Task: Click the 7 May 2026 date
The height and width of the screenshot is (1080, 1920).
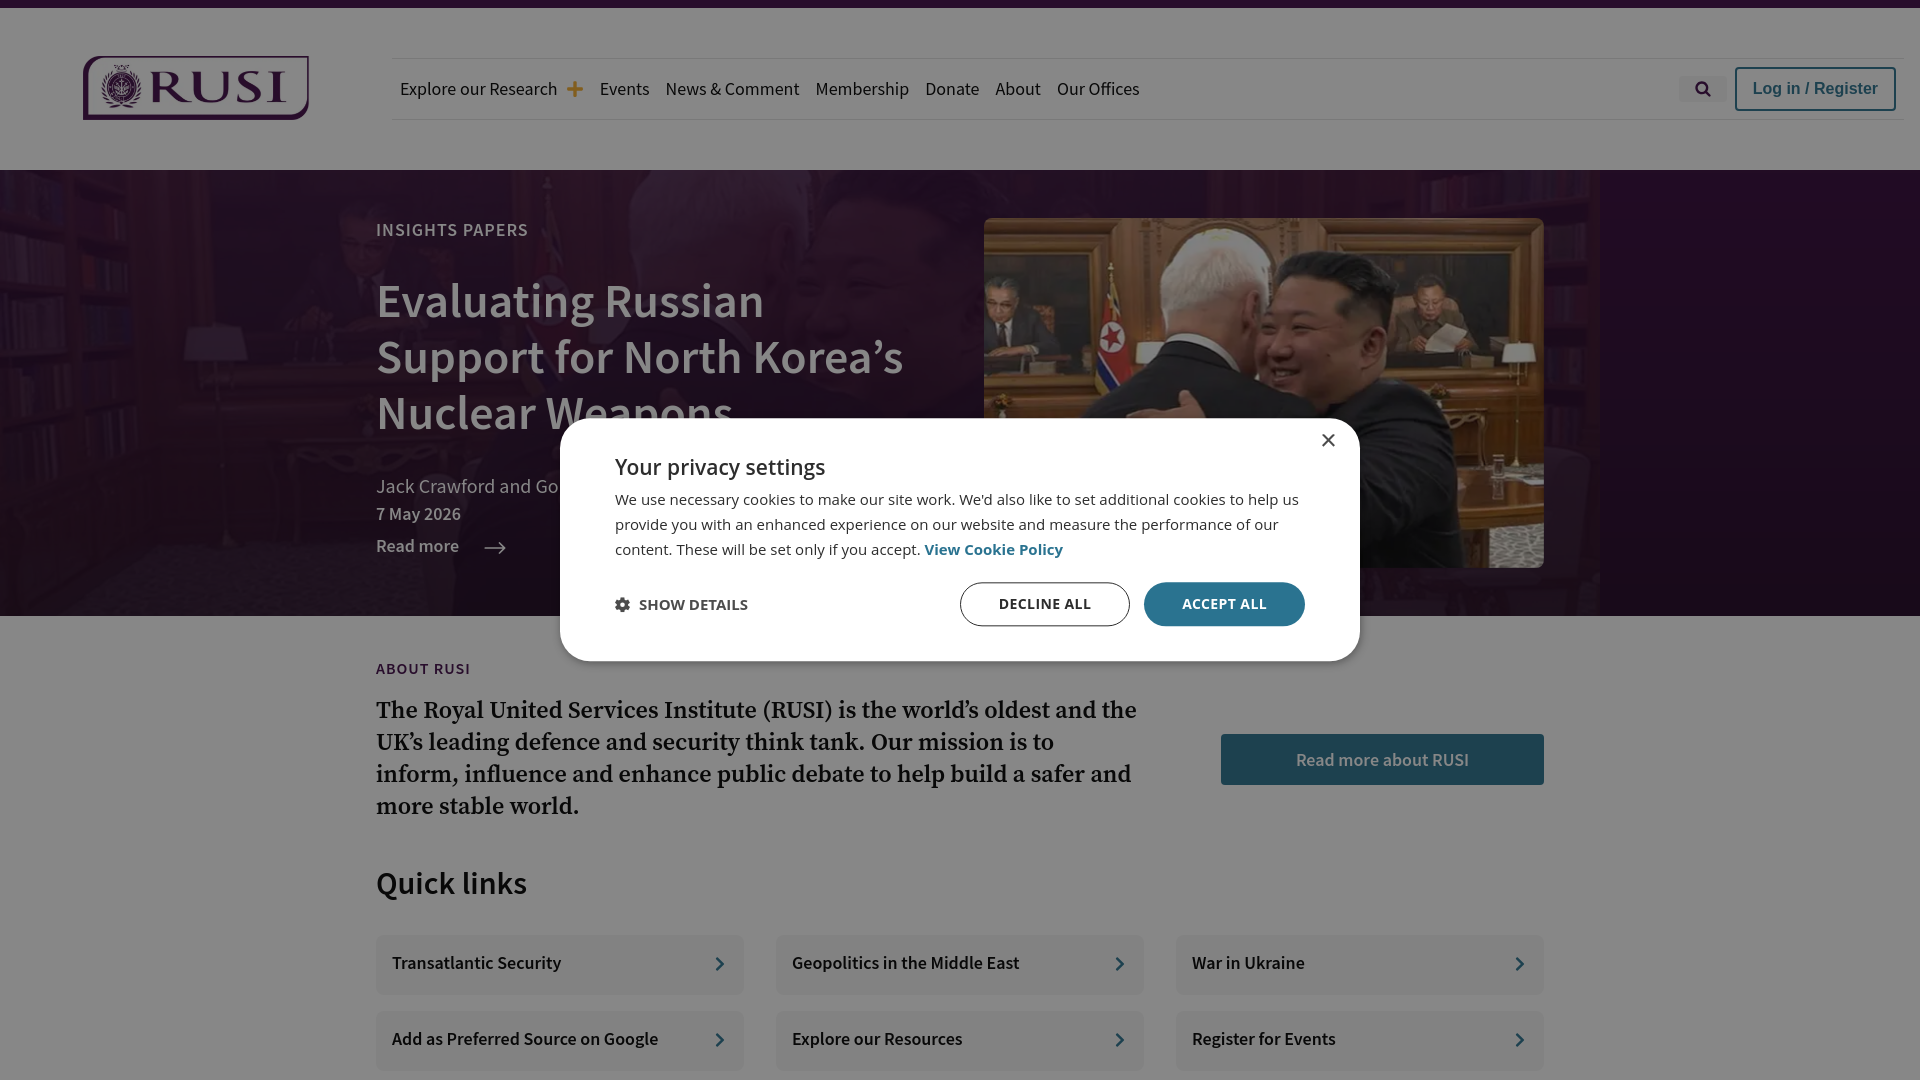Action: (x=418, y=514)
